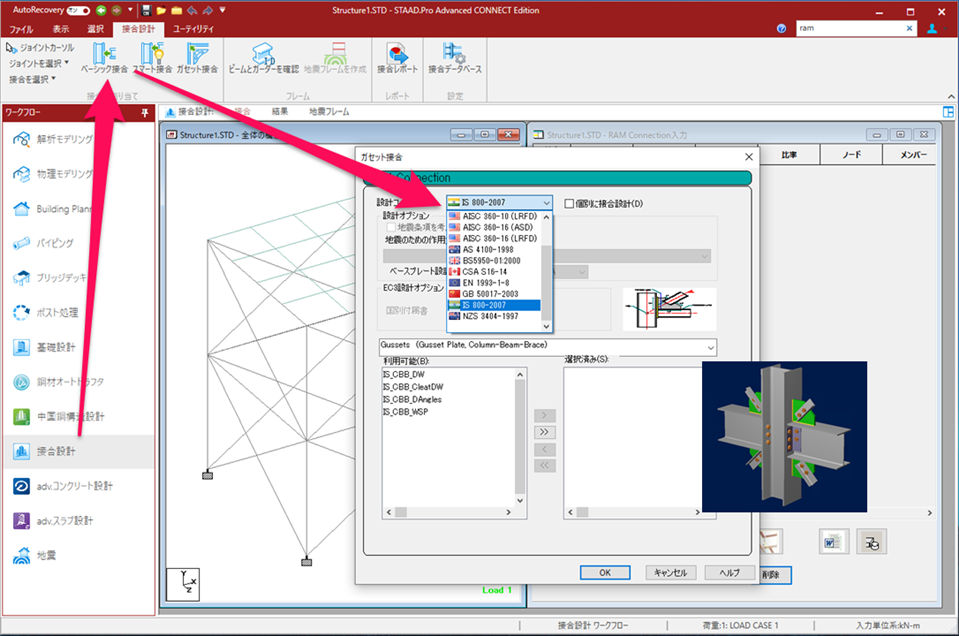This screenshot has width=959, height=636.
Task: Click the horizontal scrollbar under the 利用可能 list
Action: point(449,512)
